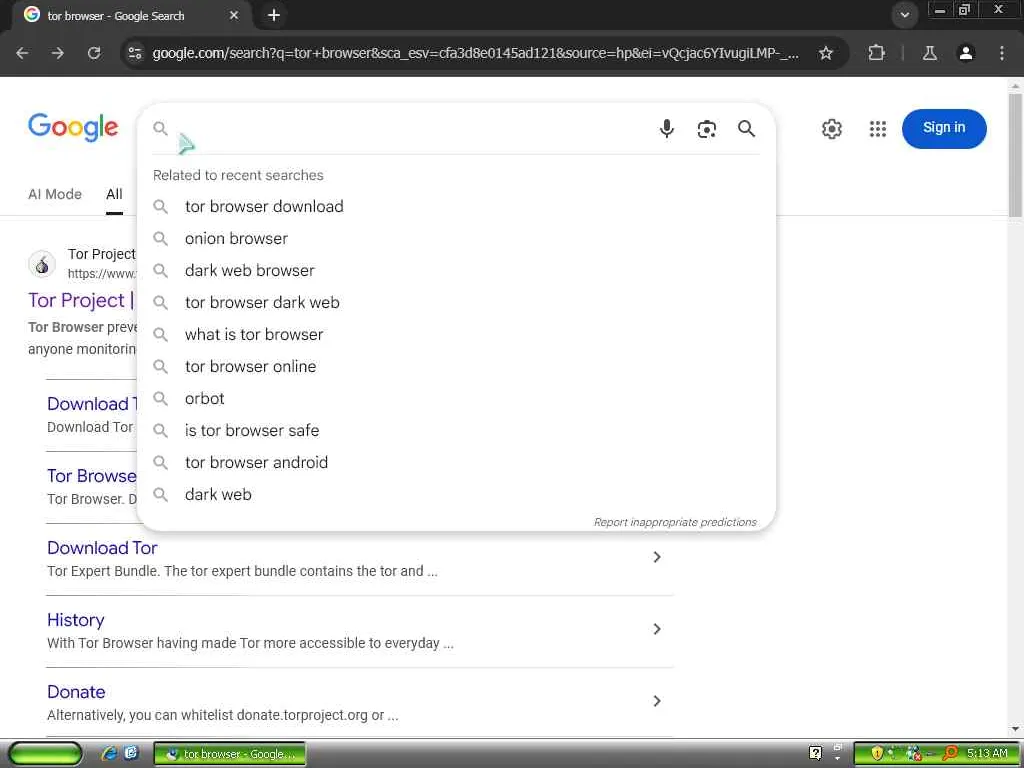Click the security shield tray icon

[x=877, y=754]
